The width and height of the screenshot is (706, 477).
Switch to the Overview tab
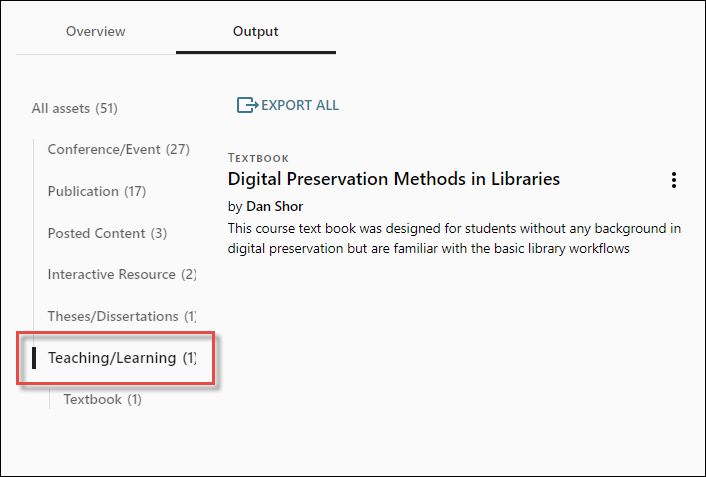(x=96, y=31)
